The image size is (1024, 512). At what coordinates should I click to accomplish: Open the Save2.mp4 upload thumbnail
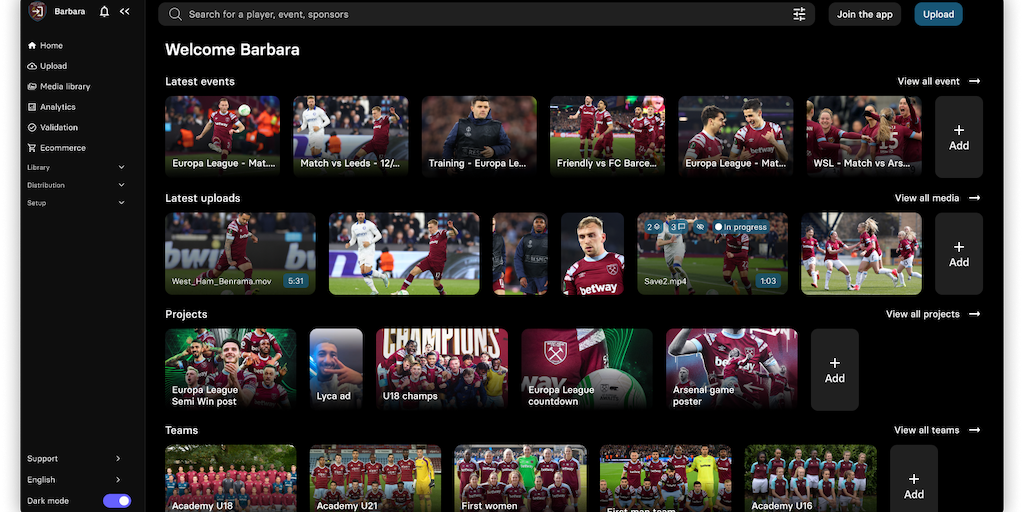(712, 253)
